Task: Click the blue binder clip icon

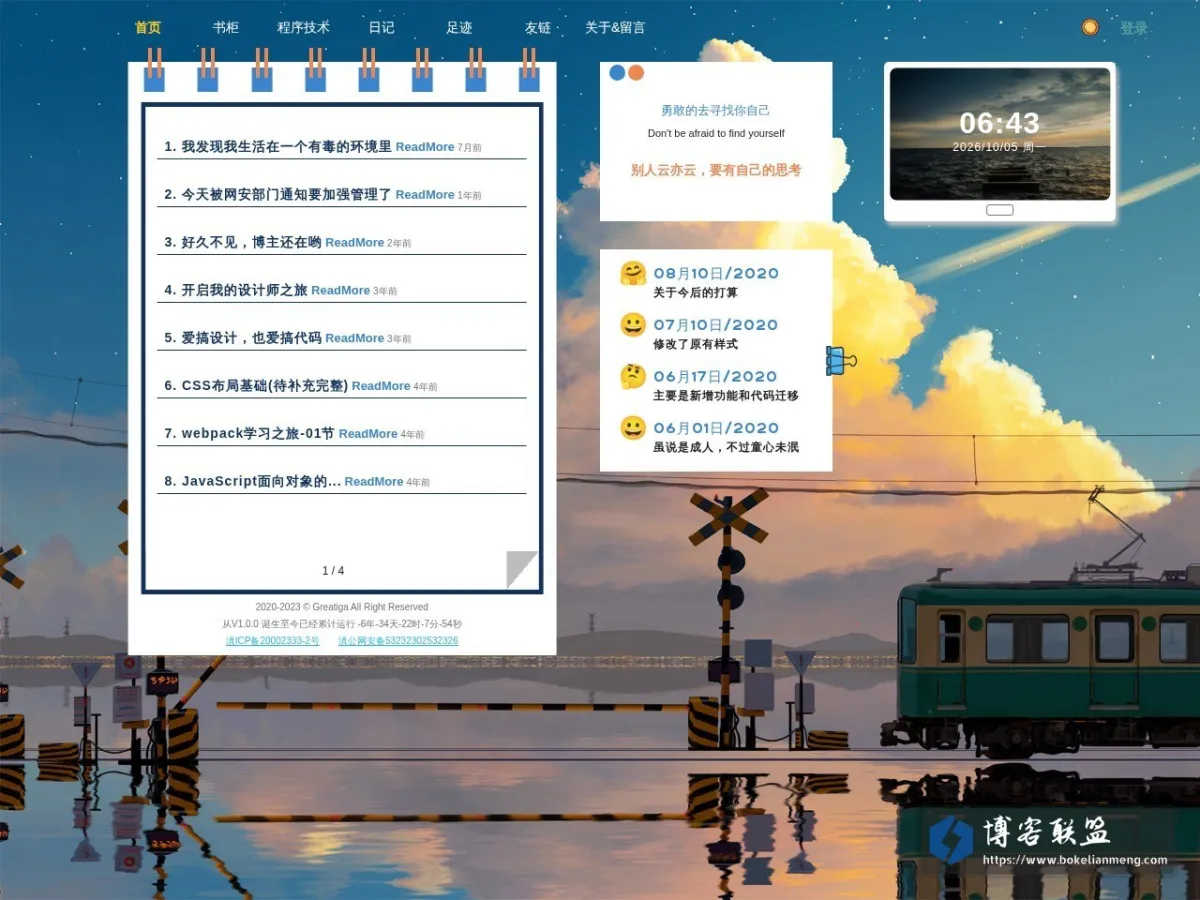Action: (840, 360)
